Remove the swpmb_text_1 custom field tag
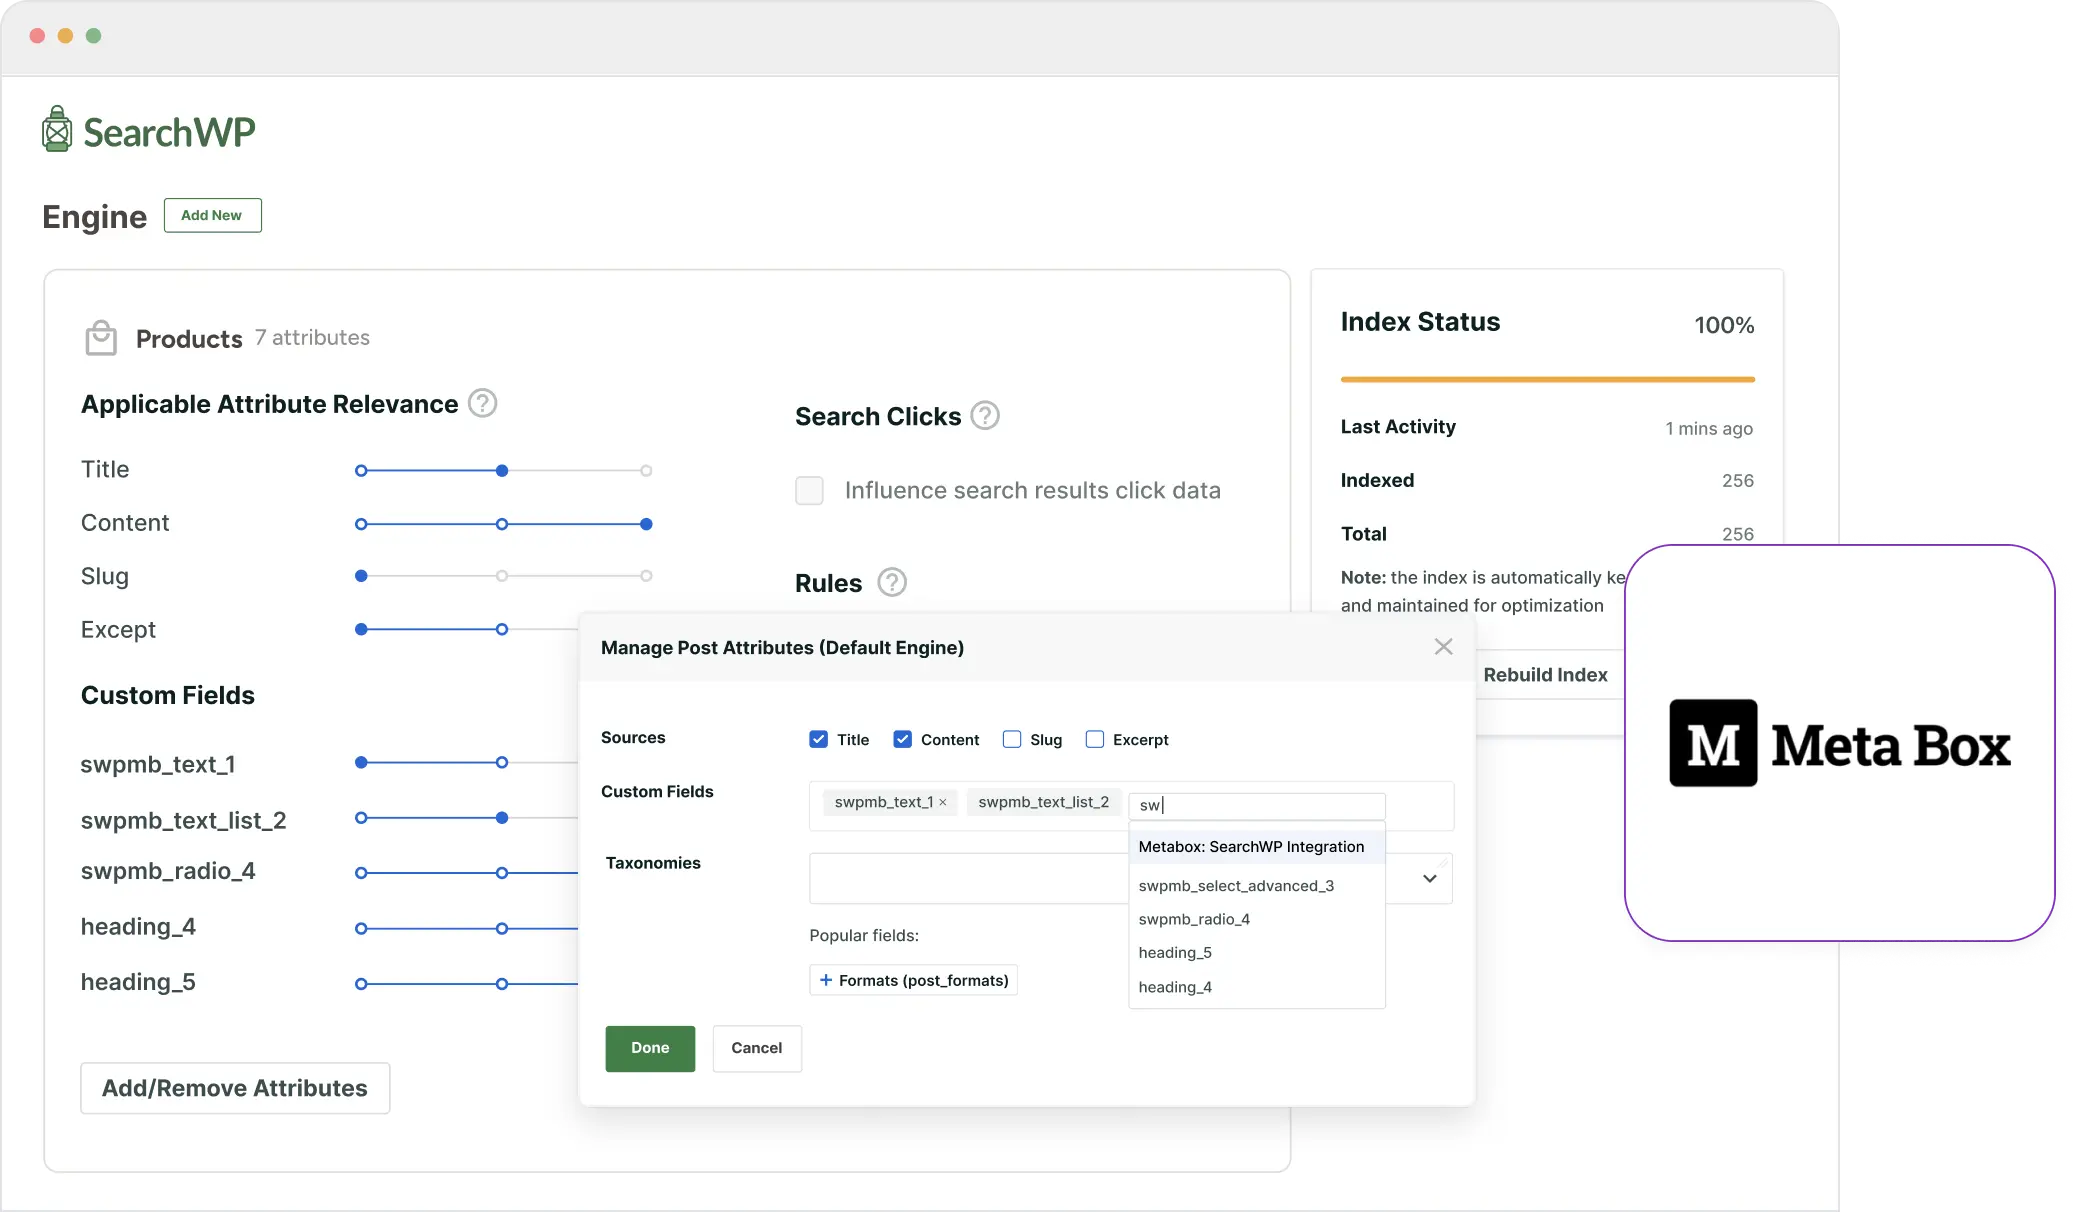The height and width of the screenshot is (1212, 2073). click(941, 802)
